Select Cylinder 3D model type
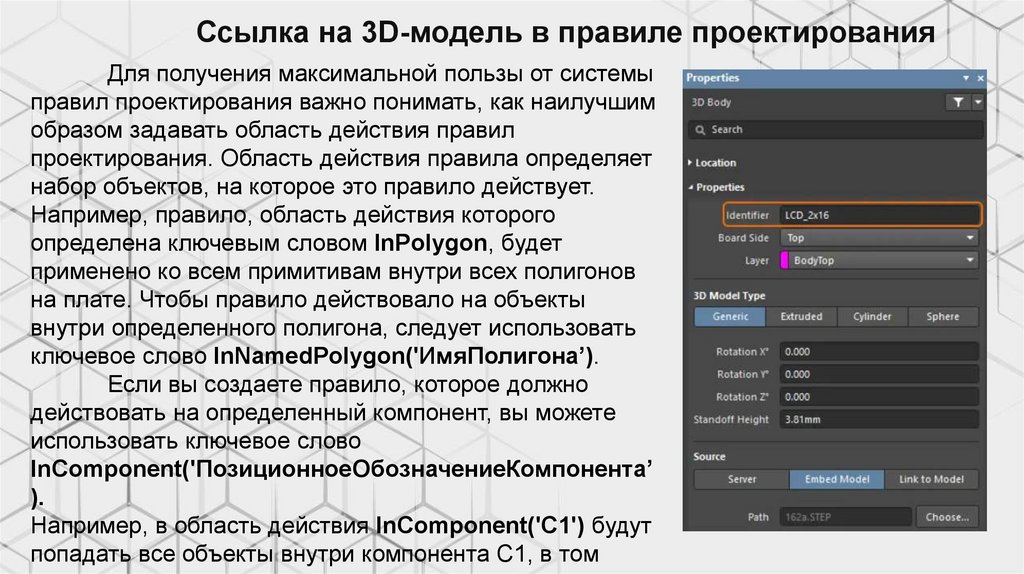 [x=872, y=317]
